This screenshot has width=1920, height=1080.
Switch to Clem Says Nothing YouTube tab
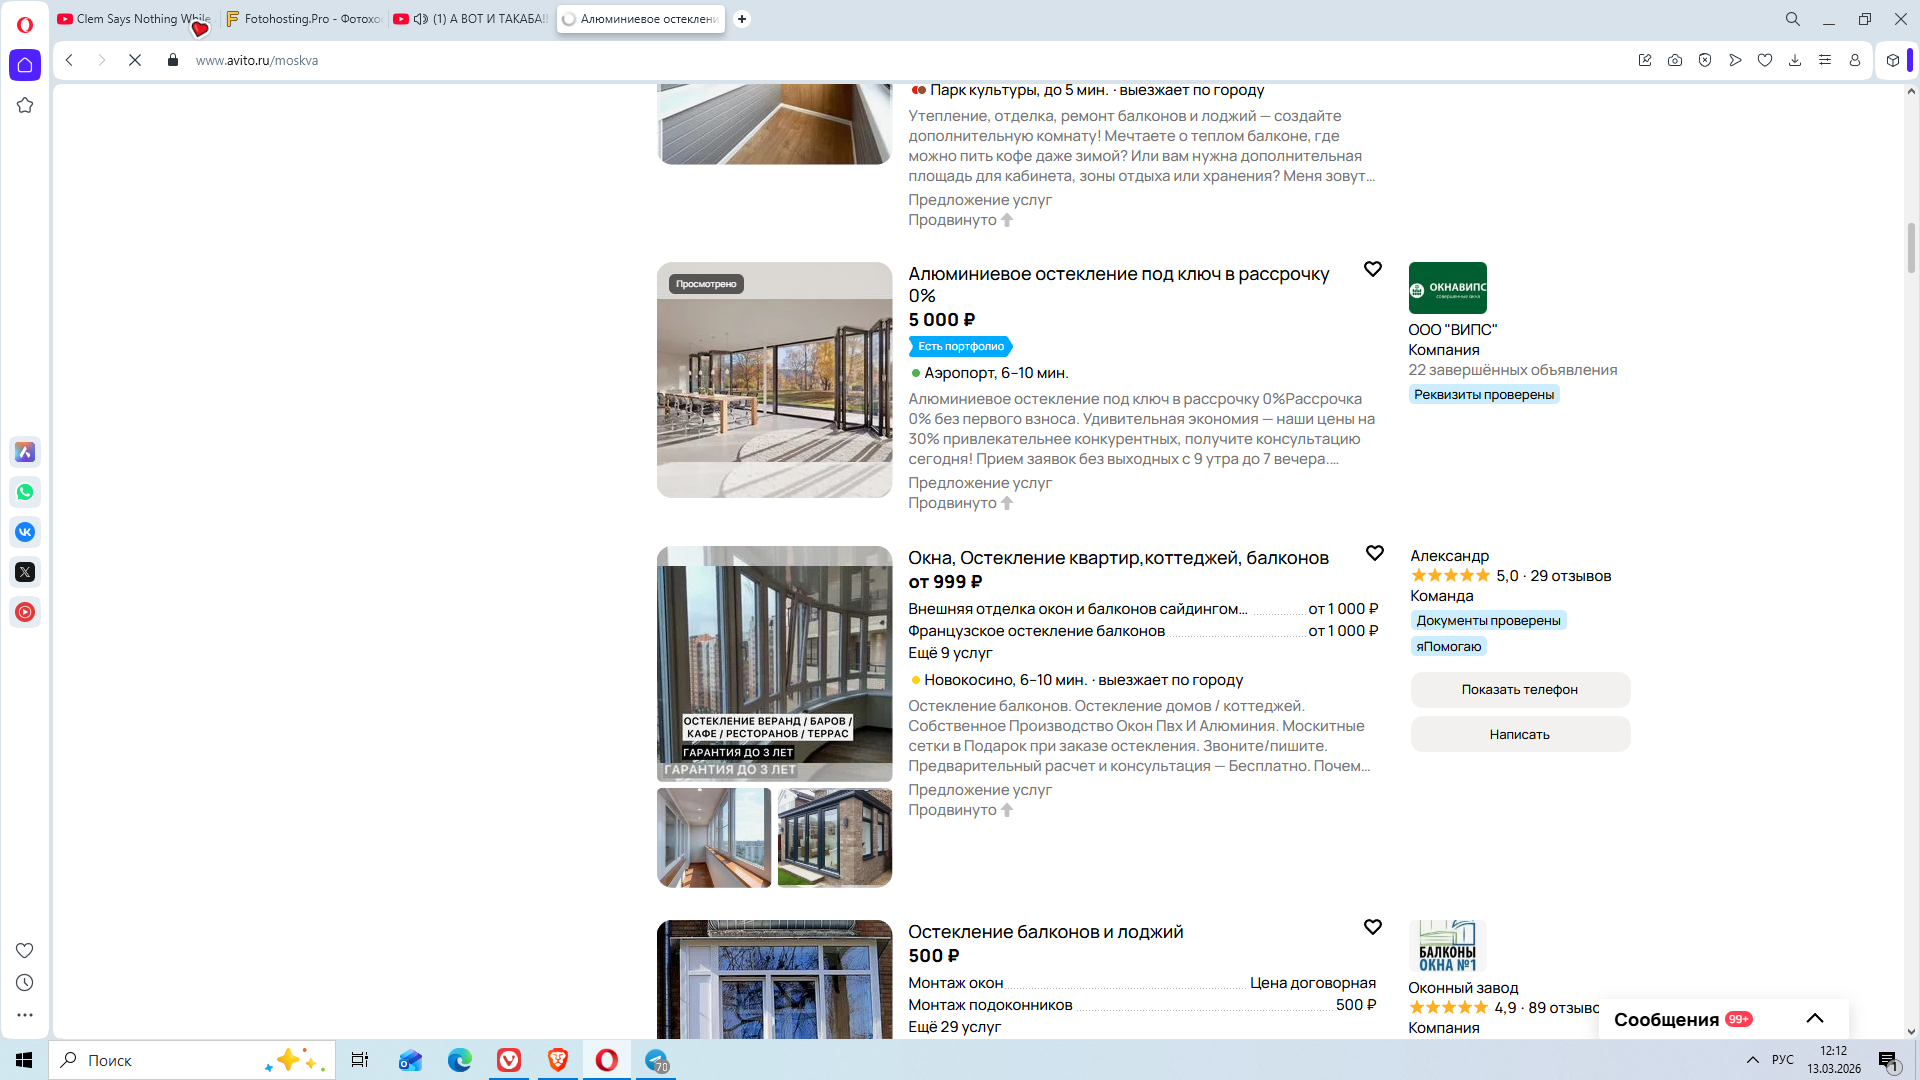135,19
